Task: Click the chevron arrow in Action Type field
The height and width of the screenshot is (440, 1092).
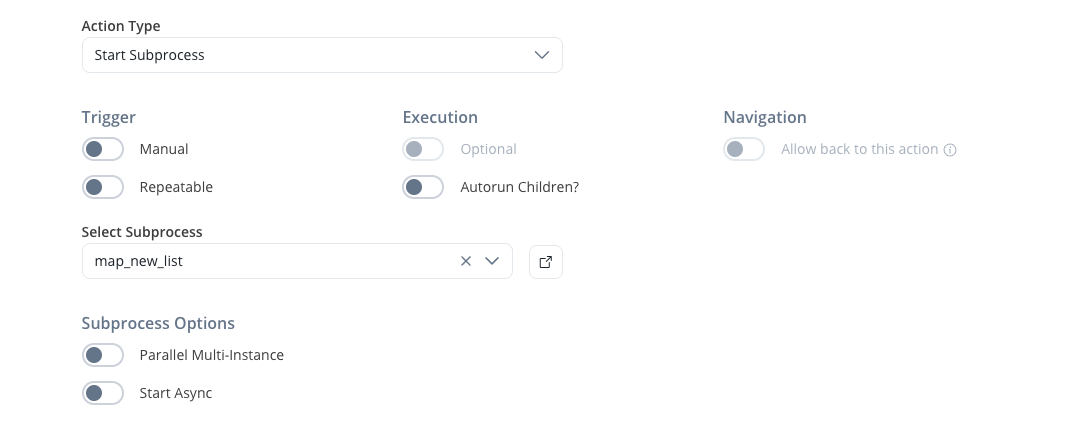Action: click(x=542, y=55)
